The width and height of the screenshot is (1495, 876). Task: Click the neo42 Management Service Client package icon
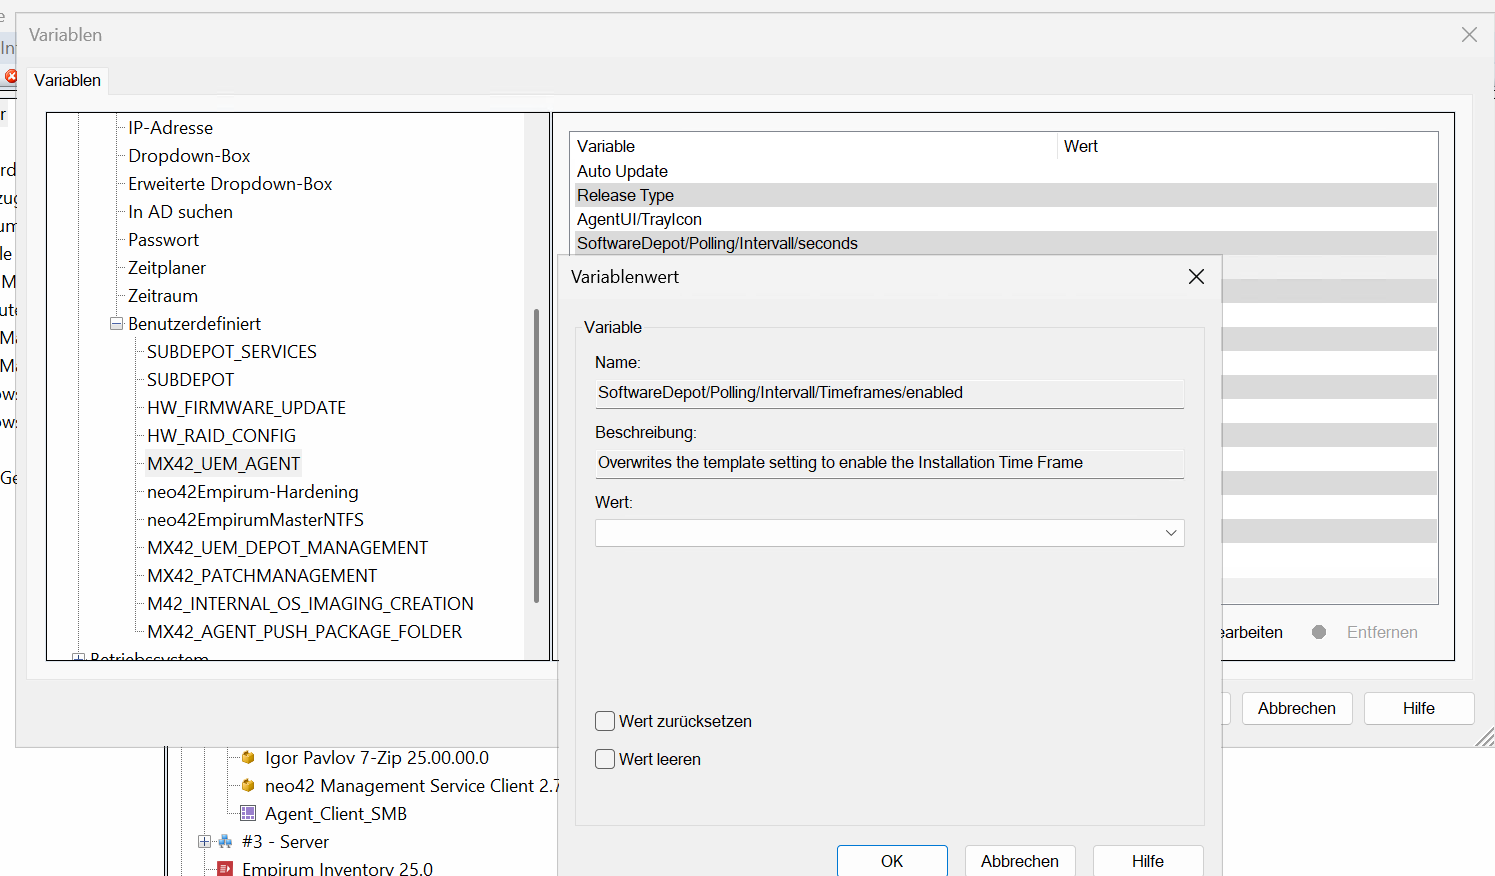[248, 786]
